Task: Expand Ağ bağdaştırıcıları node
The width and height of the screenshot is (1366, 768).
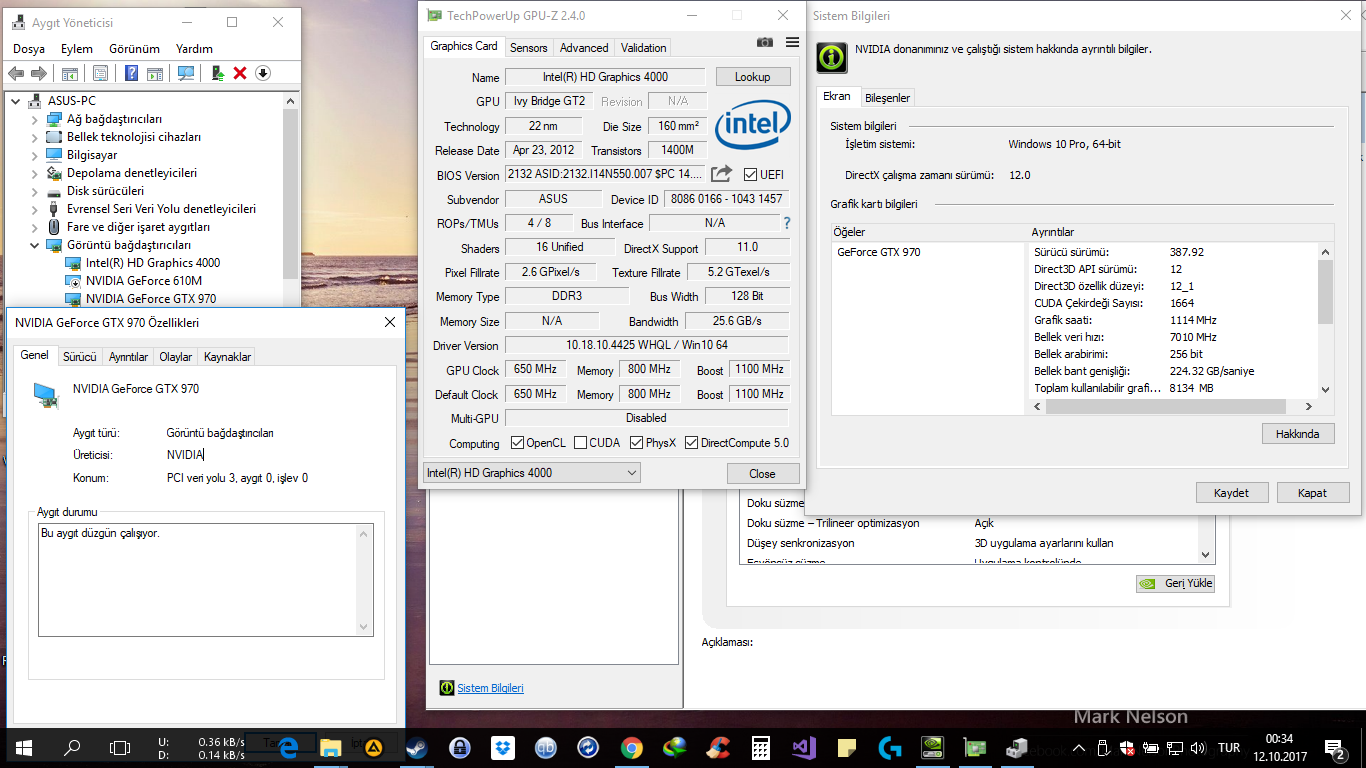Action: click(34, 119)
